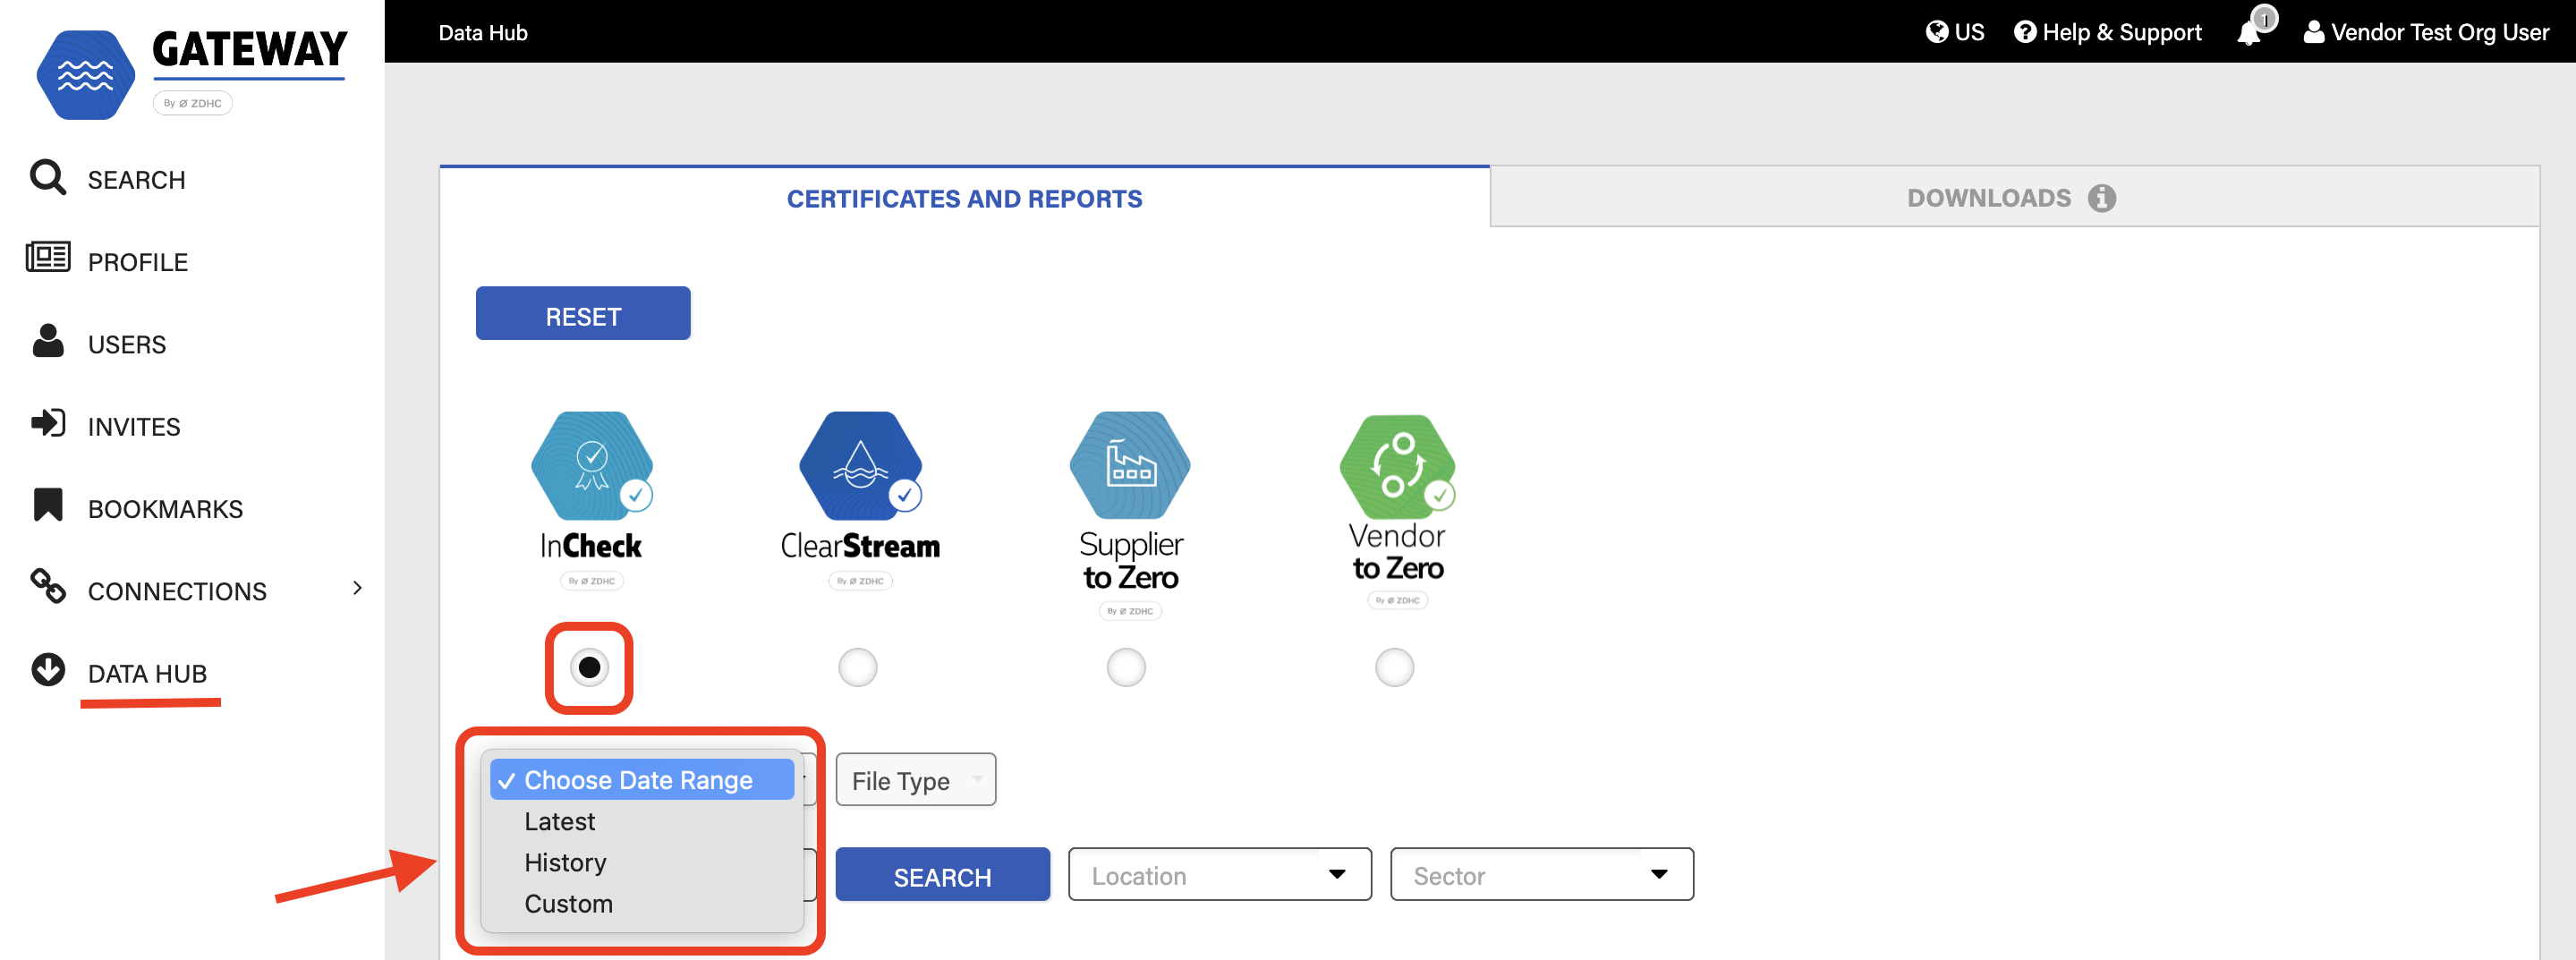The width and height of the screenshot is (2576, 960).
Task: Select the Vendor to Zero radio button
Action: pos(1394,667)
